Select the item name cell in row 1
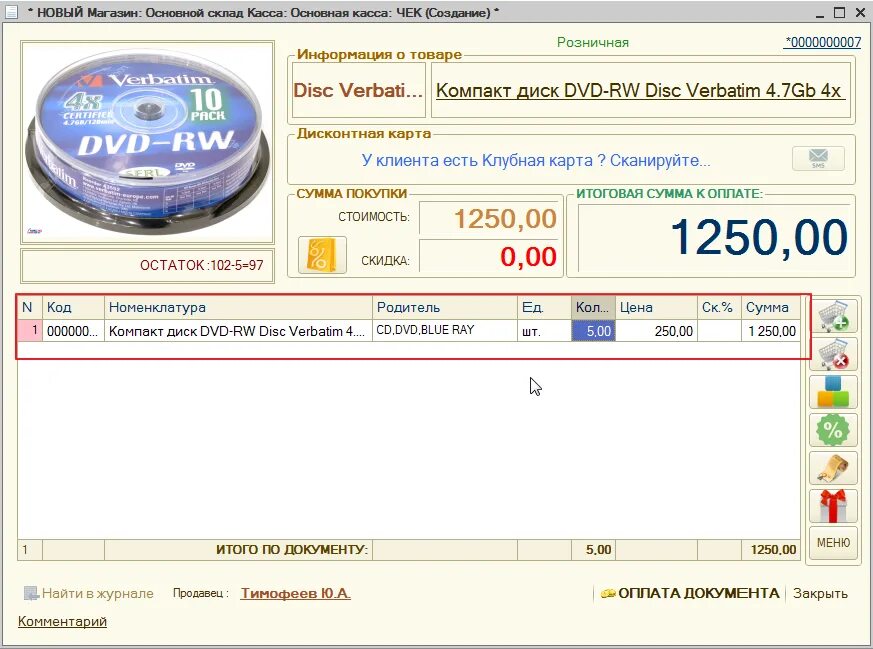 (238, 331)
